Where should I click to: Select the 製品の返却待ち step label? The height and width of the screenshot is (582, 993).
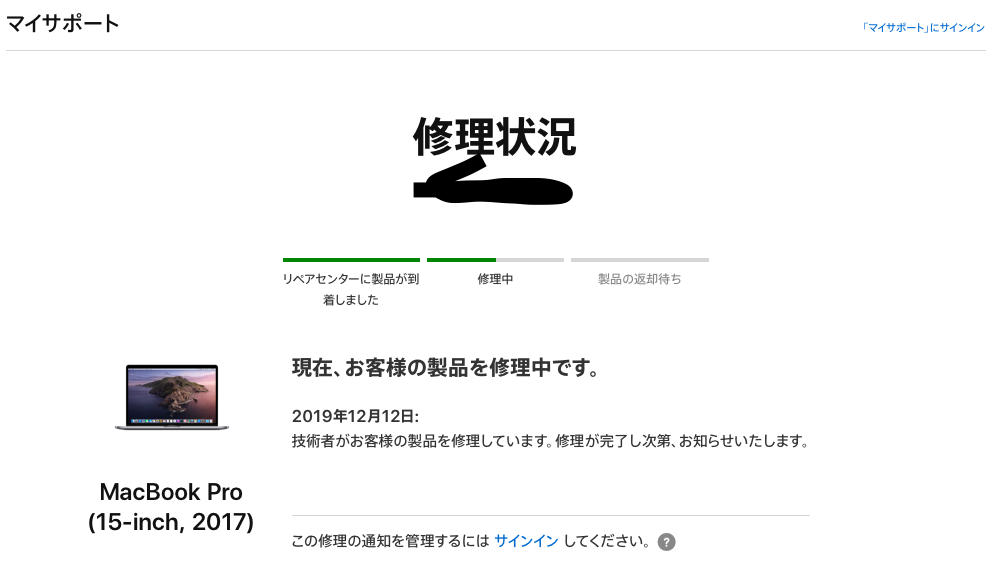[640, 279]
